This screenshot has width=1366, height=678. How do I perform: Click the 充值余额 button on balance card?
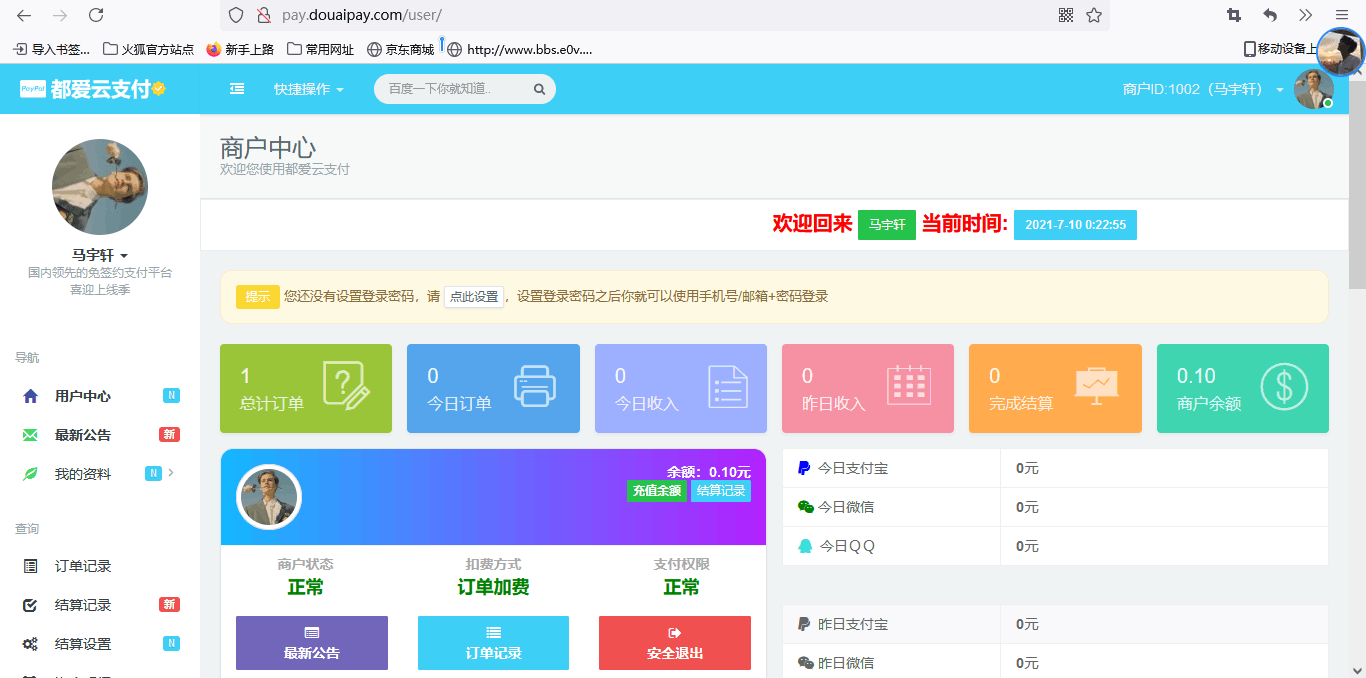(657, 490)
